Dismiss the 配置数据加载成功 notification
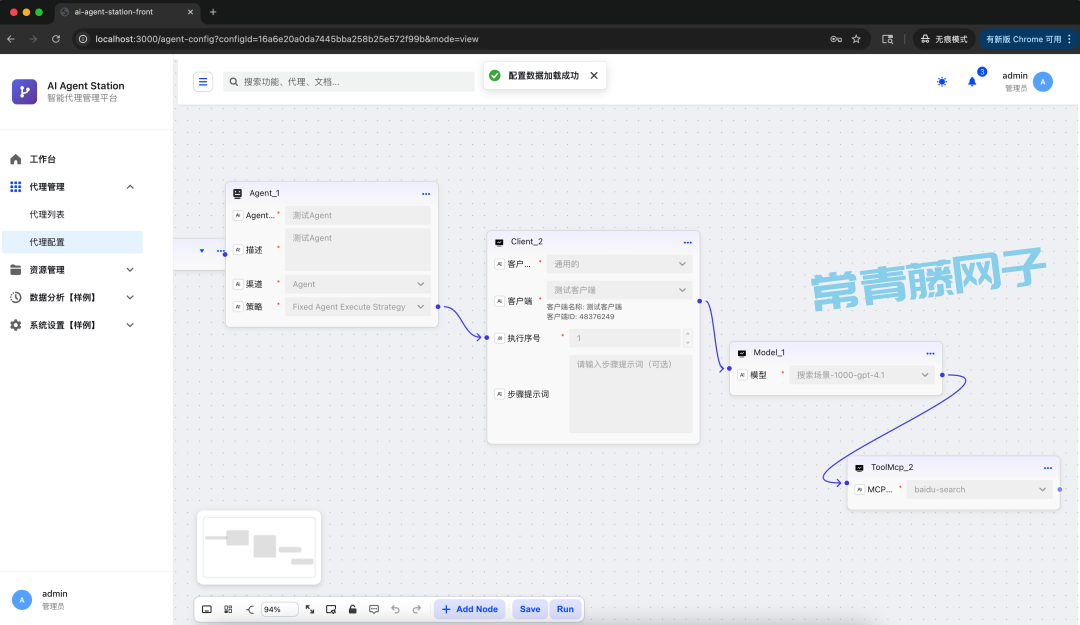This screenshot has height=625, width=1080. pyautogui.click(x=594, y=75)
